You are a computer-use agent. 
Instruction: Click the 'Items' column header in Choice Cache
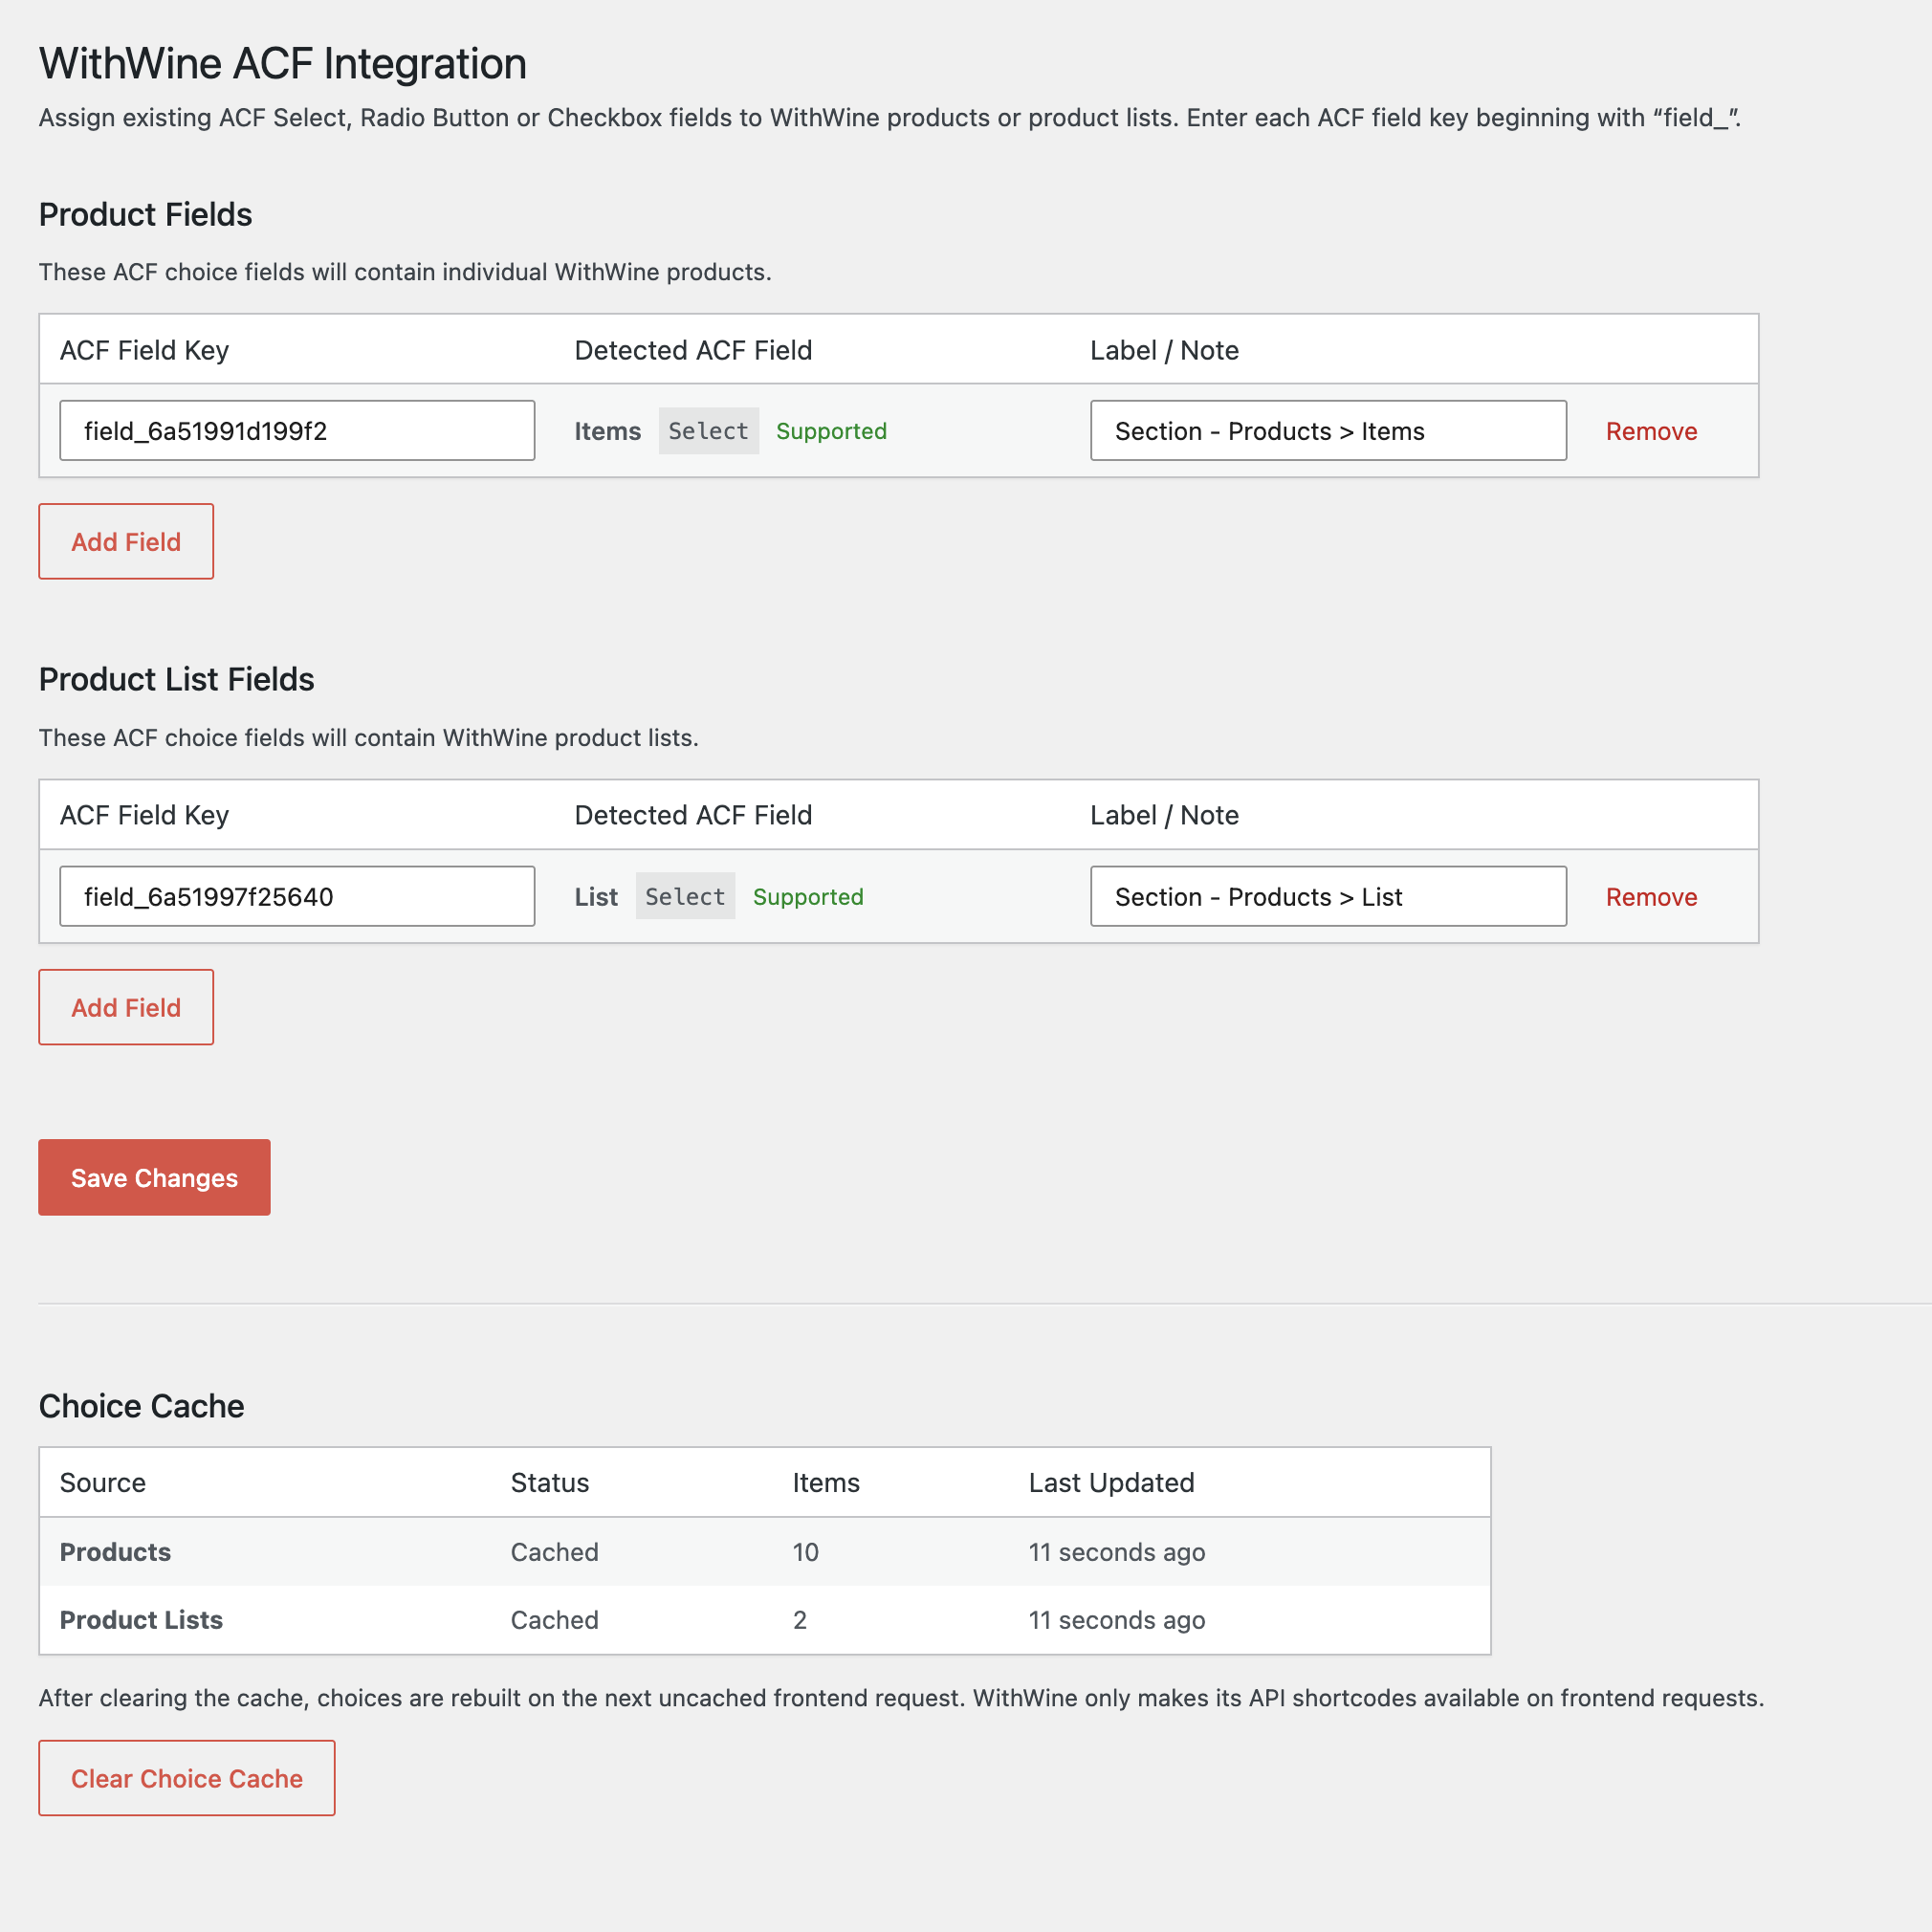(x=826, y=1482)
